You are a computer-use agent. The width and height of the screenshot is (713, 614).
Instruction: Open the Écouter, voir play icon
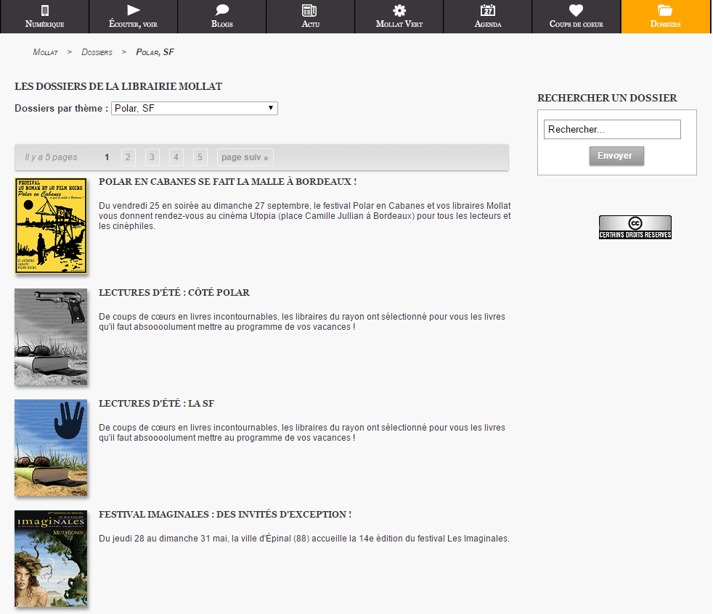tap(133, 10)
